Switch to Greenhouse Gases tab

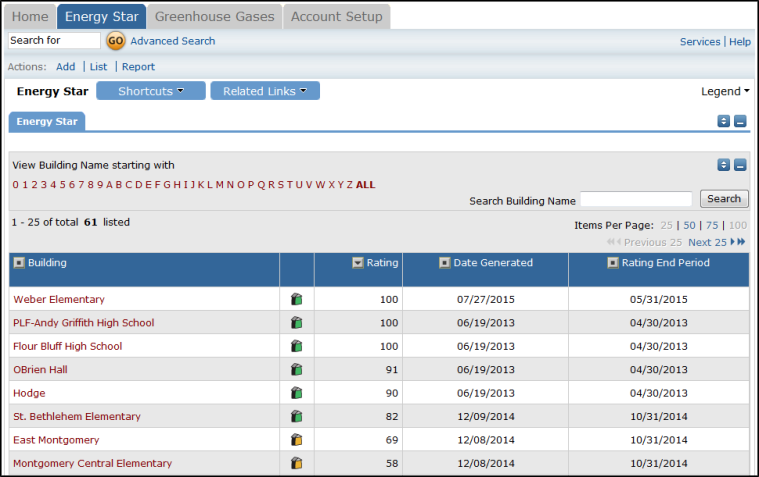pyautogui.click(x=214, y=16)
